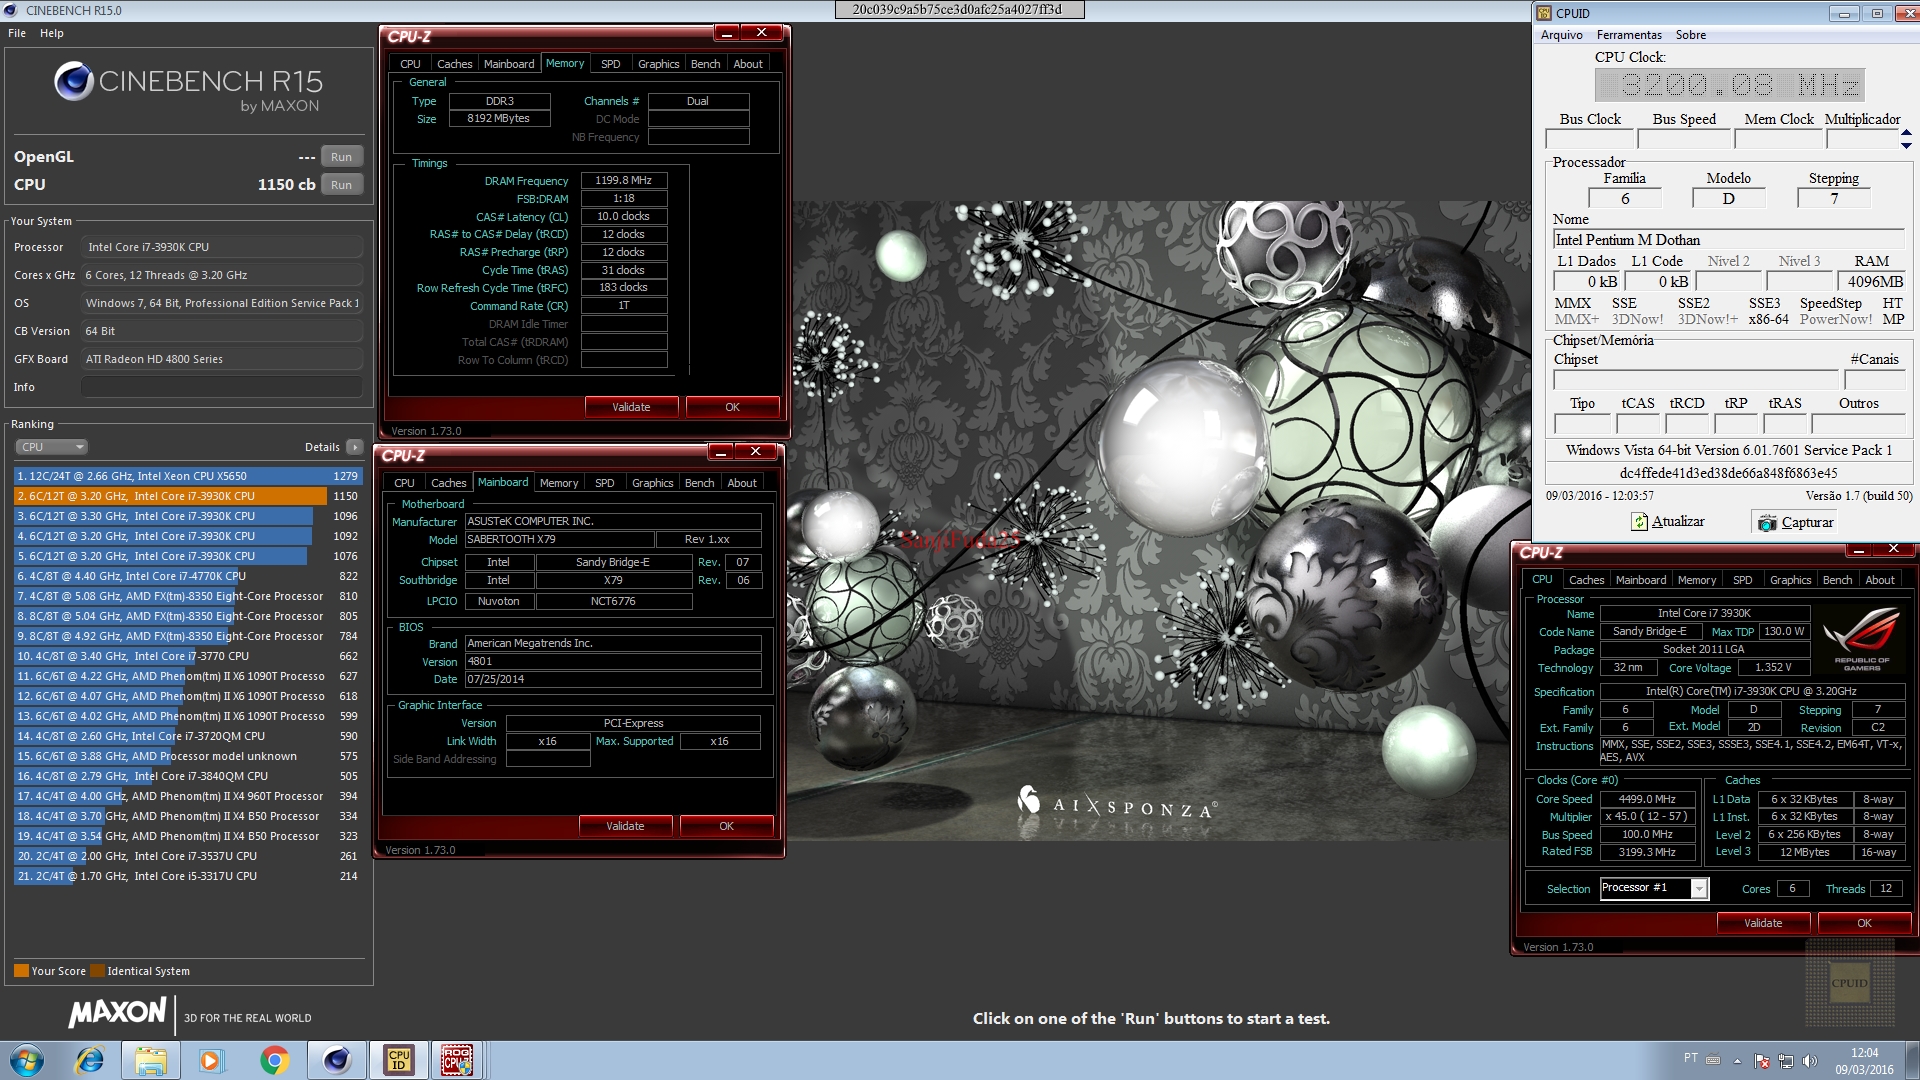The height and width of the screenshot is (1080, 1920).
Task: Open the CPU ranking type dropdown
Action: pos(51,447)
